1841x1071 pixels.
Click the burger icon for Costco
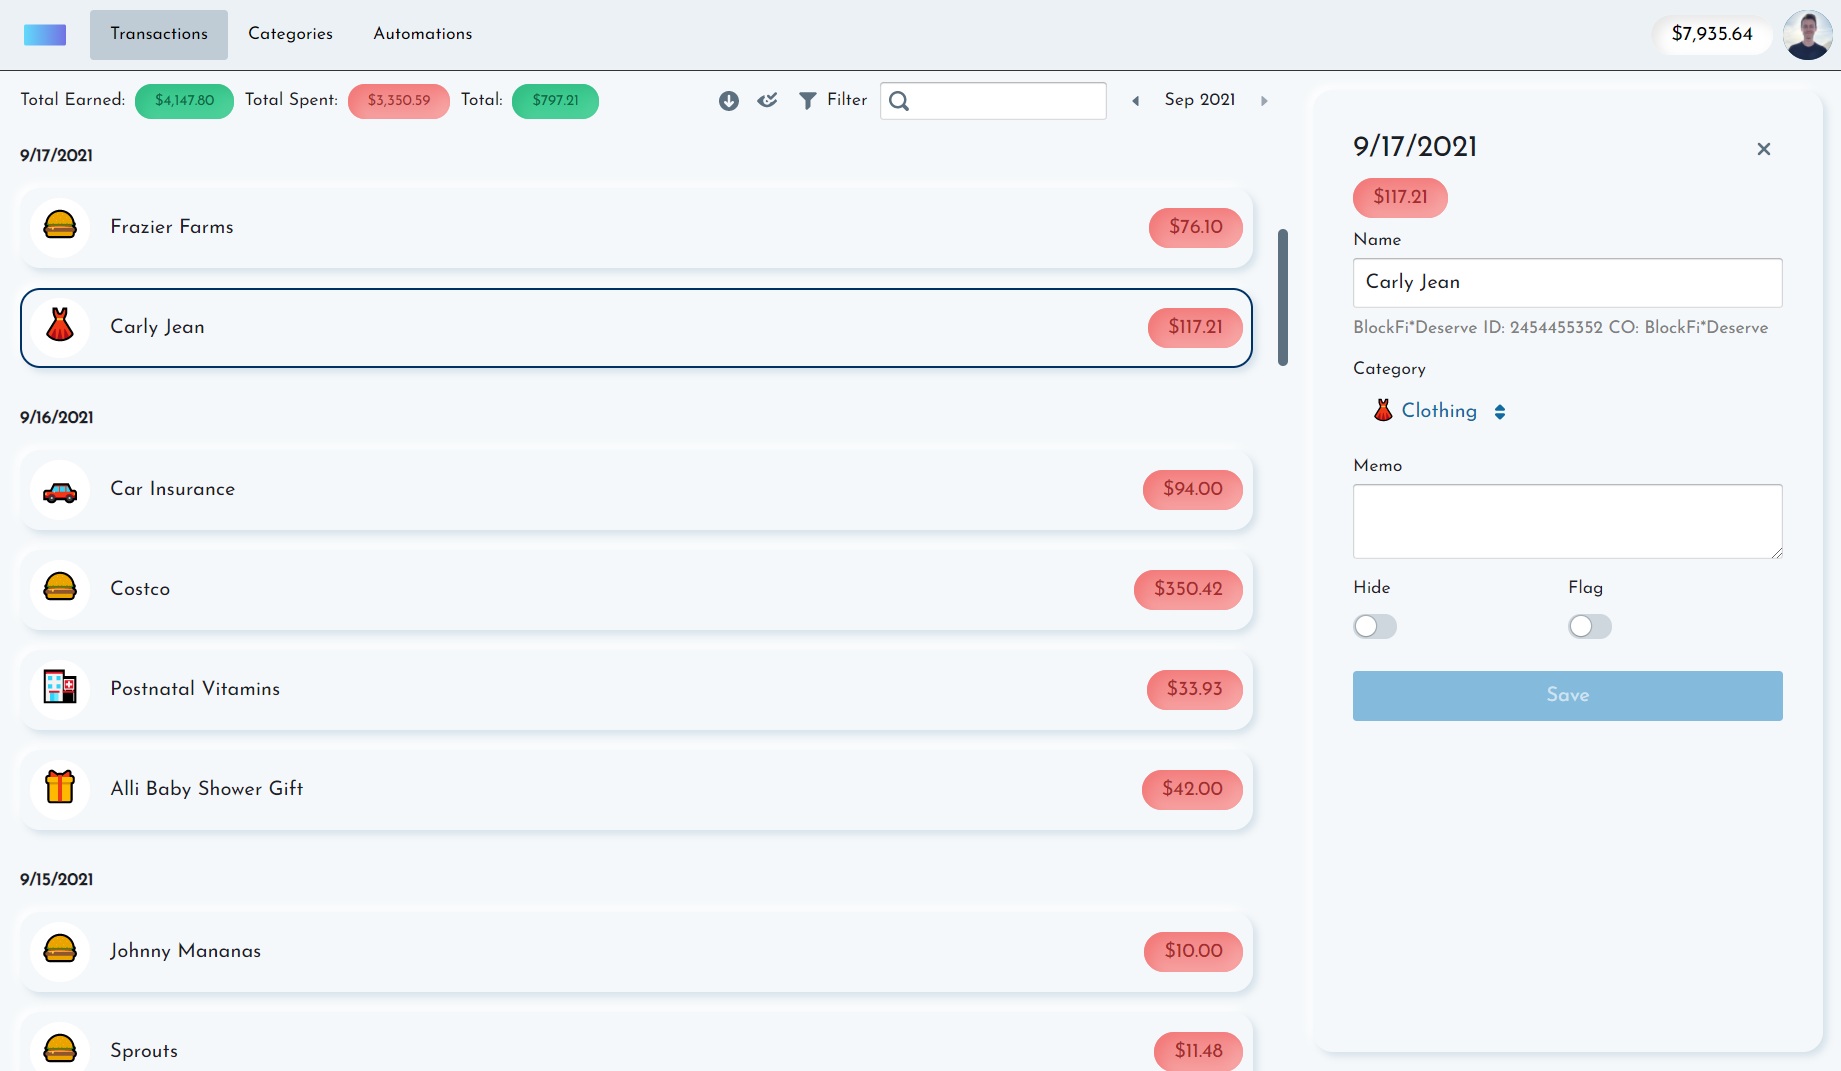click(x=60, y=589)
